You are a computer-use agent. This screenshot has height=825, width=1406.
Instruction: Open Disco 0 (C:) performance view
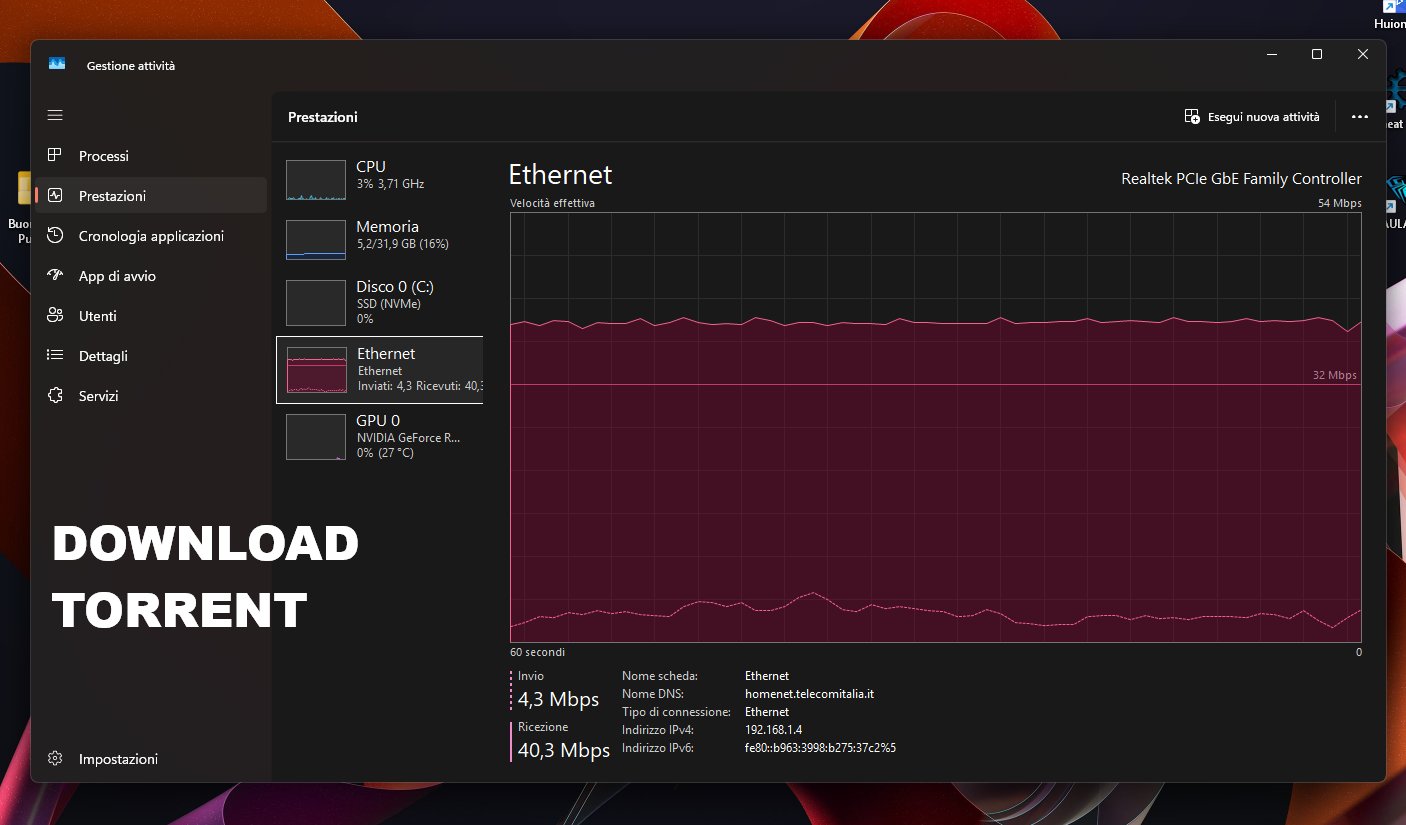coord(316,302)
